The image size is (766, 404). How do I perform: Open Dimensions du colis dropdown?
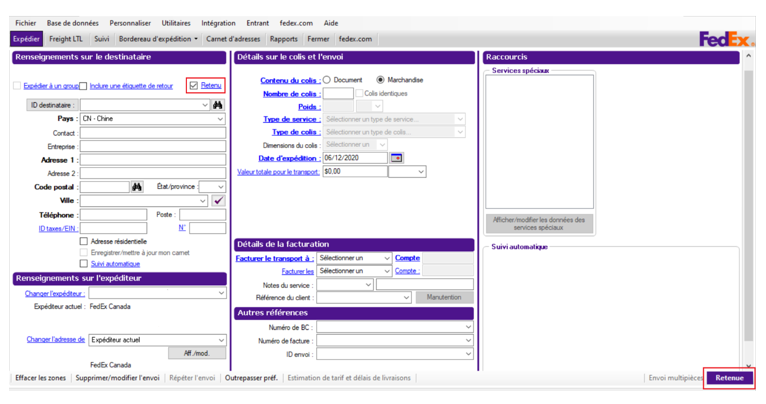382,145
